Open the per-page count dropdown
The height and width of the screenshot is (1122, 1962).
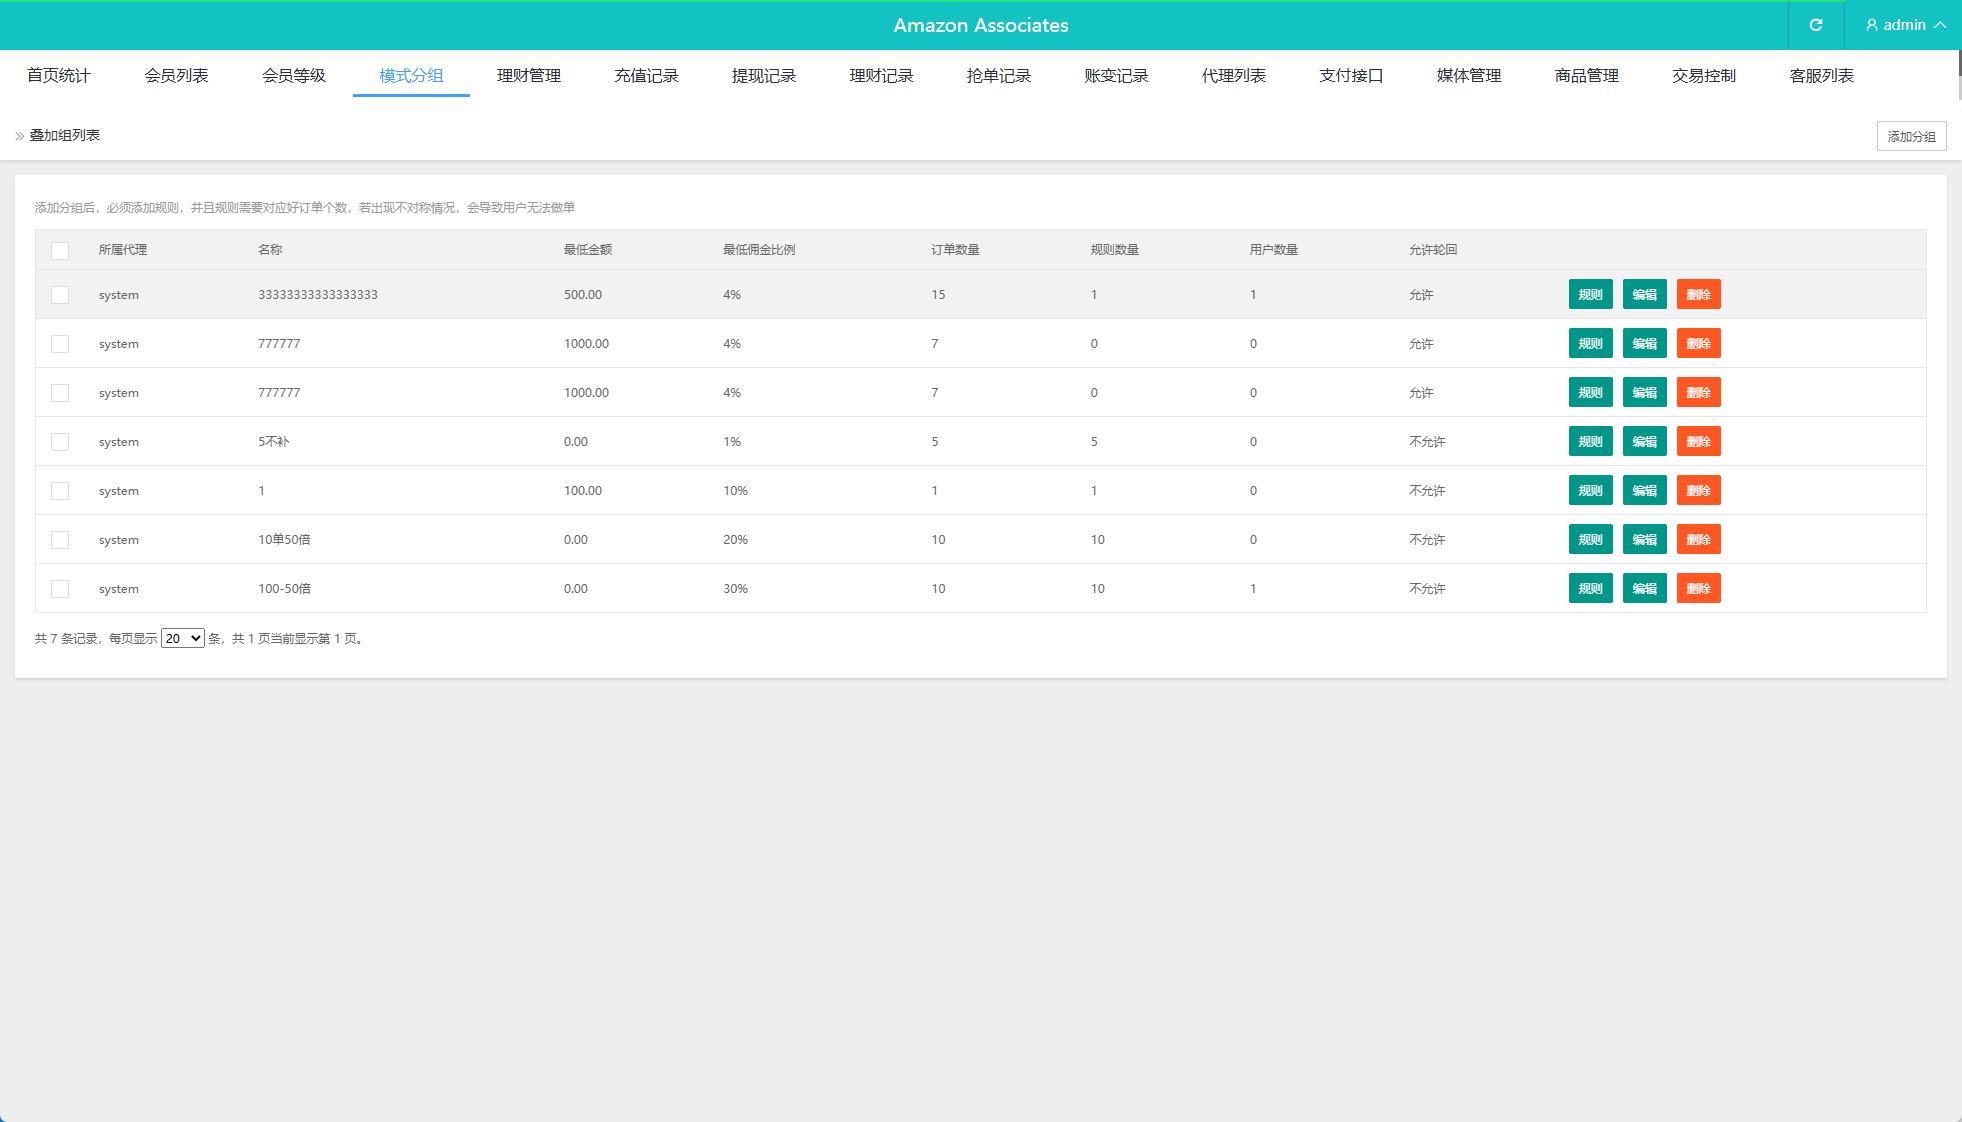point(183,638)
